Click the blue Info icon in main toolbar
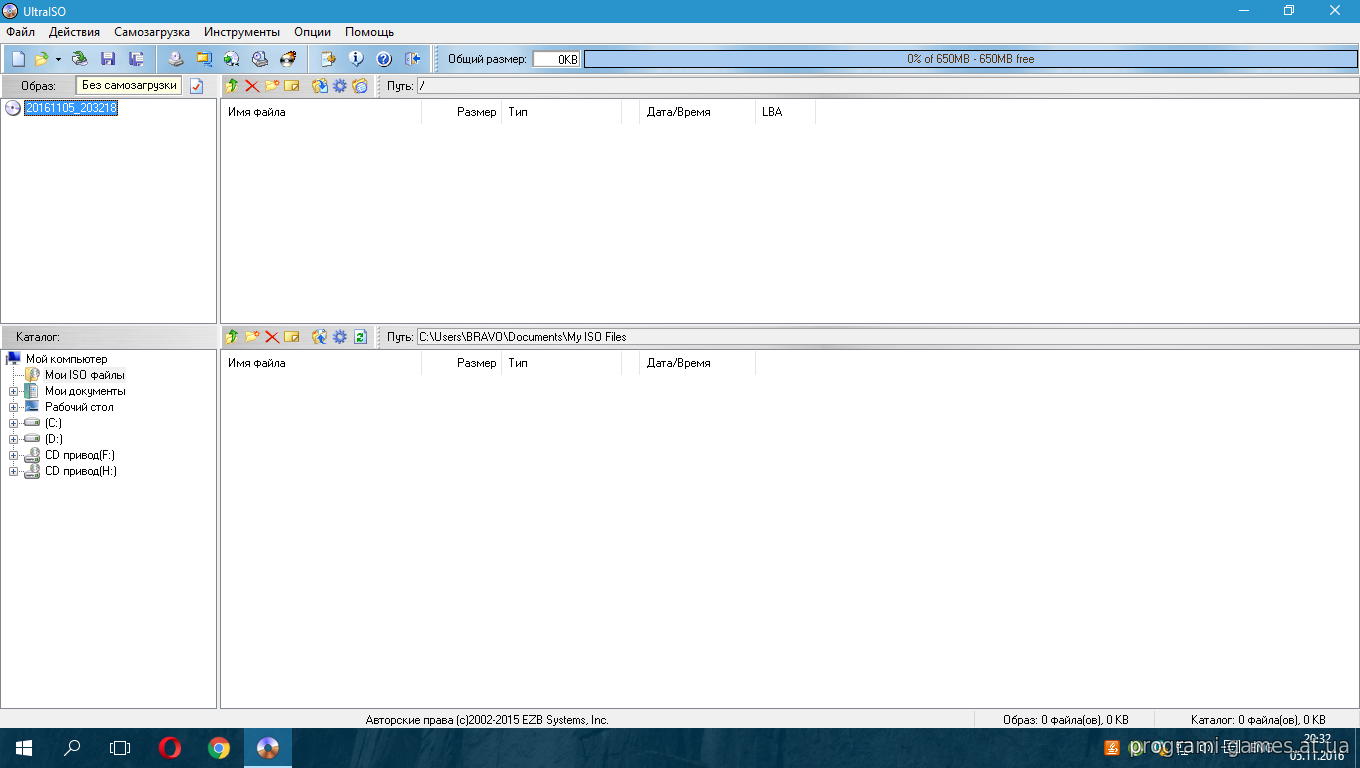This screenshot has height=768, width=1360. click(x=356, y=59)
